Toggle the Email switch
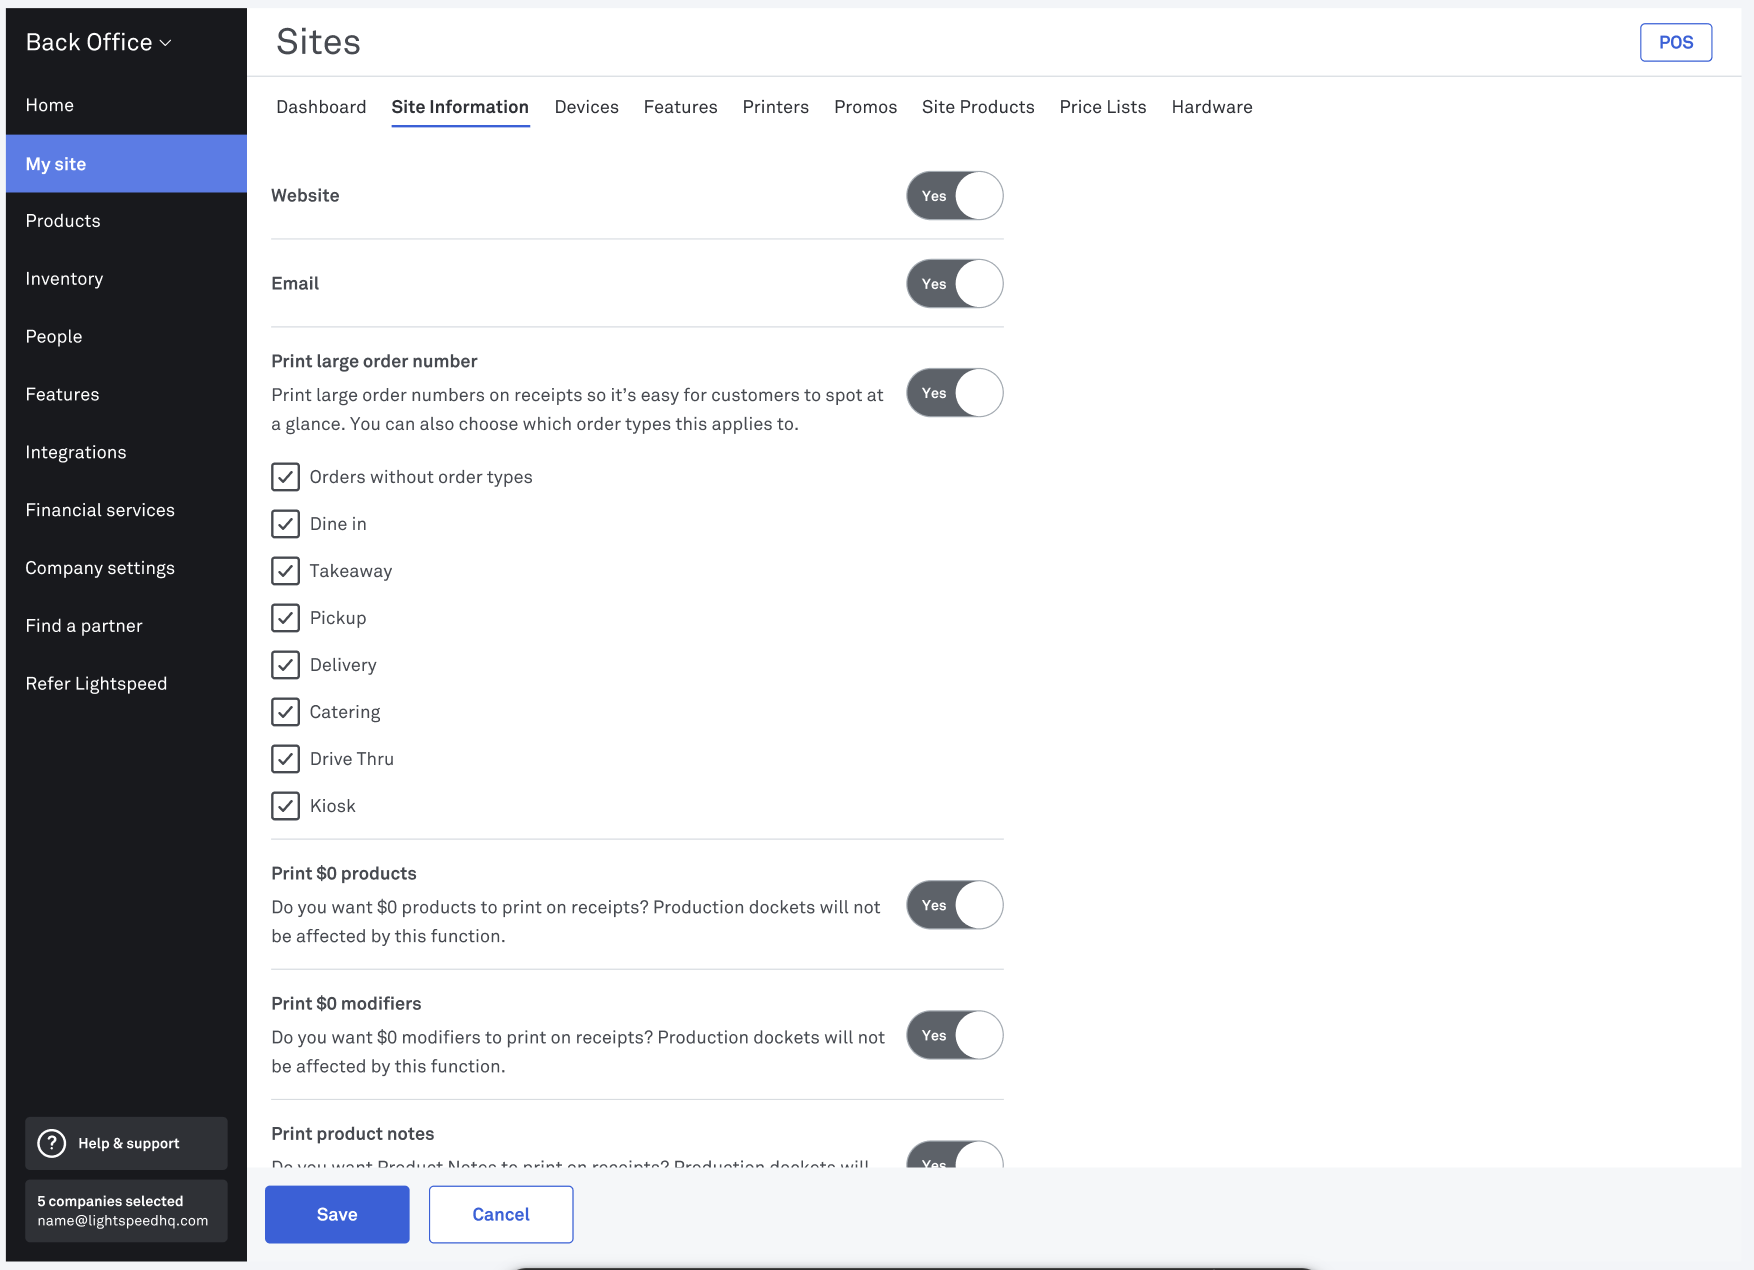 coord(955,284)
